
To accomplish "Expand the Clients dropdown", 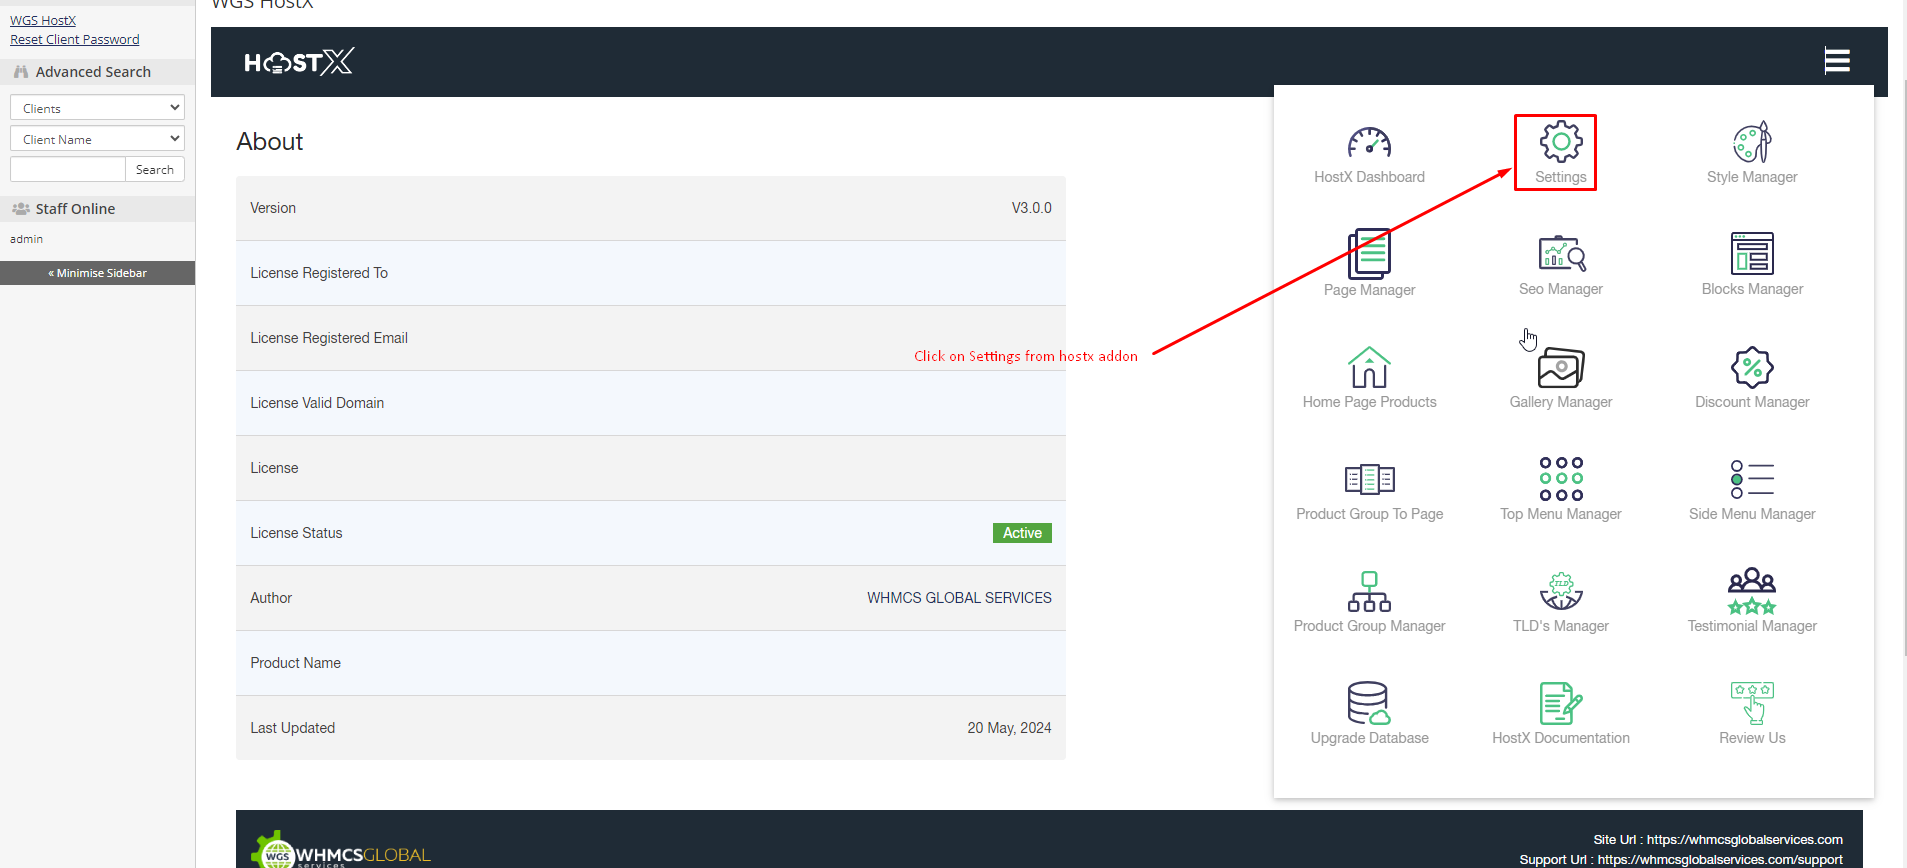I will click(x=97, y=108).
